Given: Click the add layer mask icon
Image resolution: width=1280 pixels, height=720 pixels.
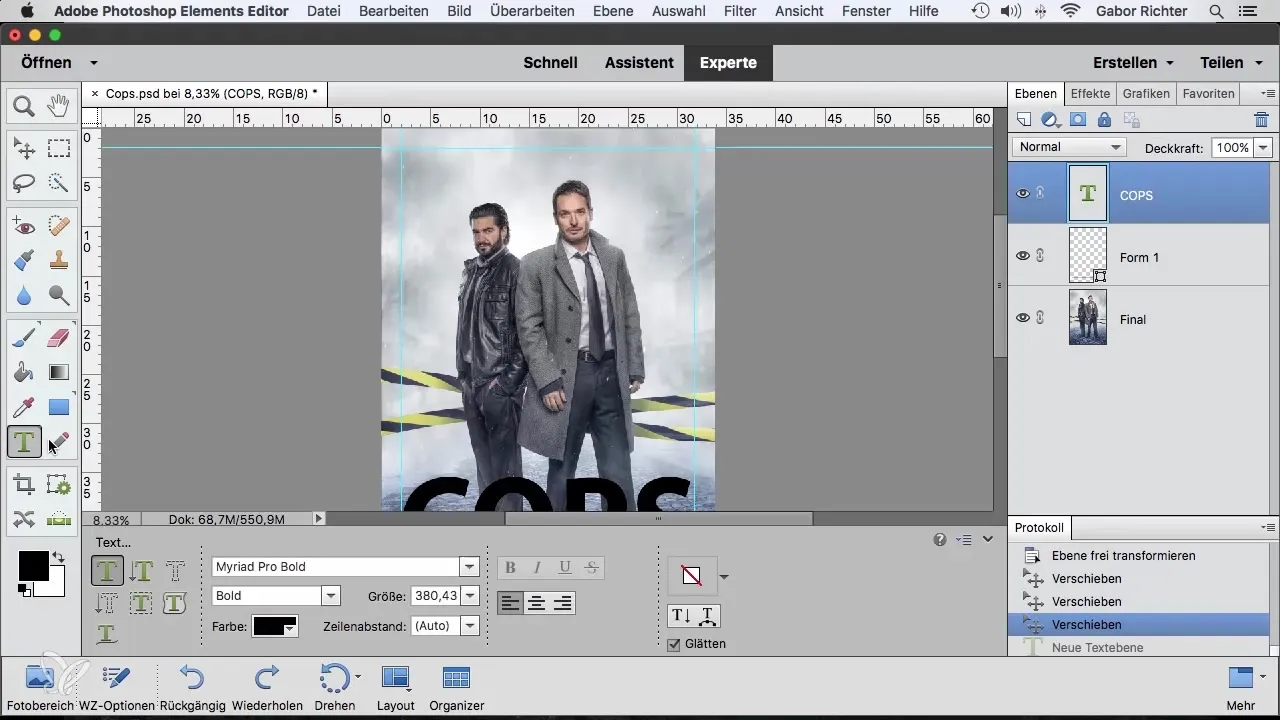Looking at the screenshot, I should [x=1078, y=120].
